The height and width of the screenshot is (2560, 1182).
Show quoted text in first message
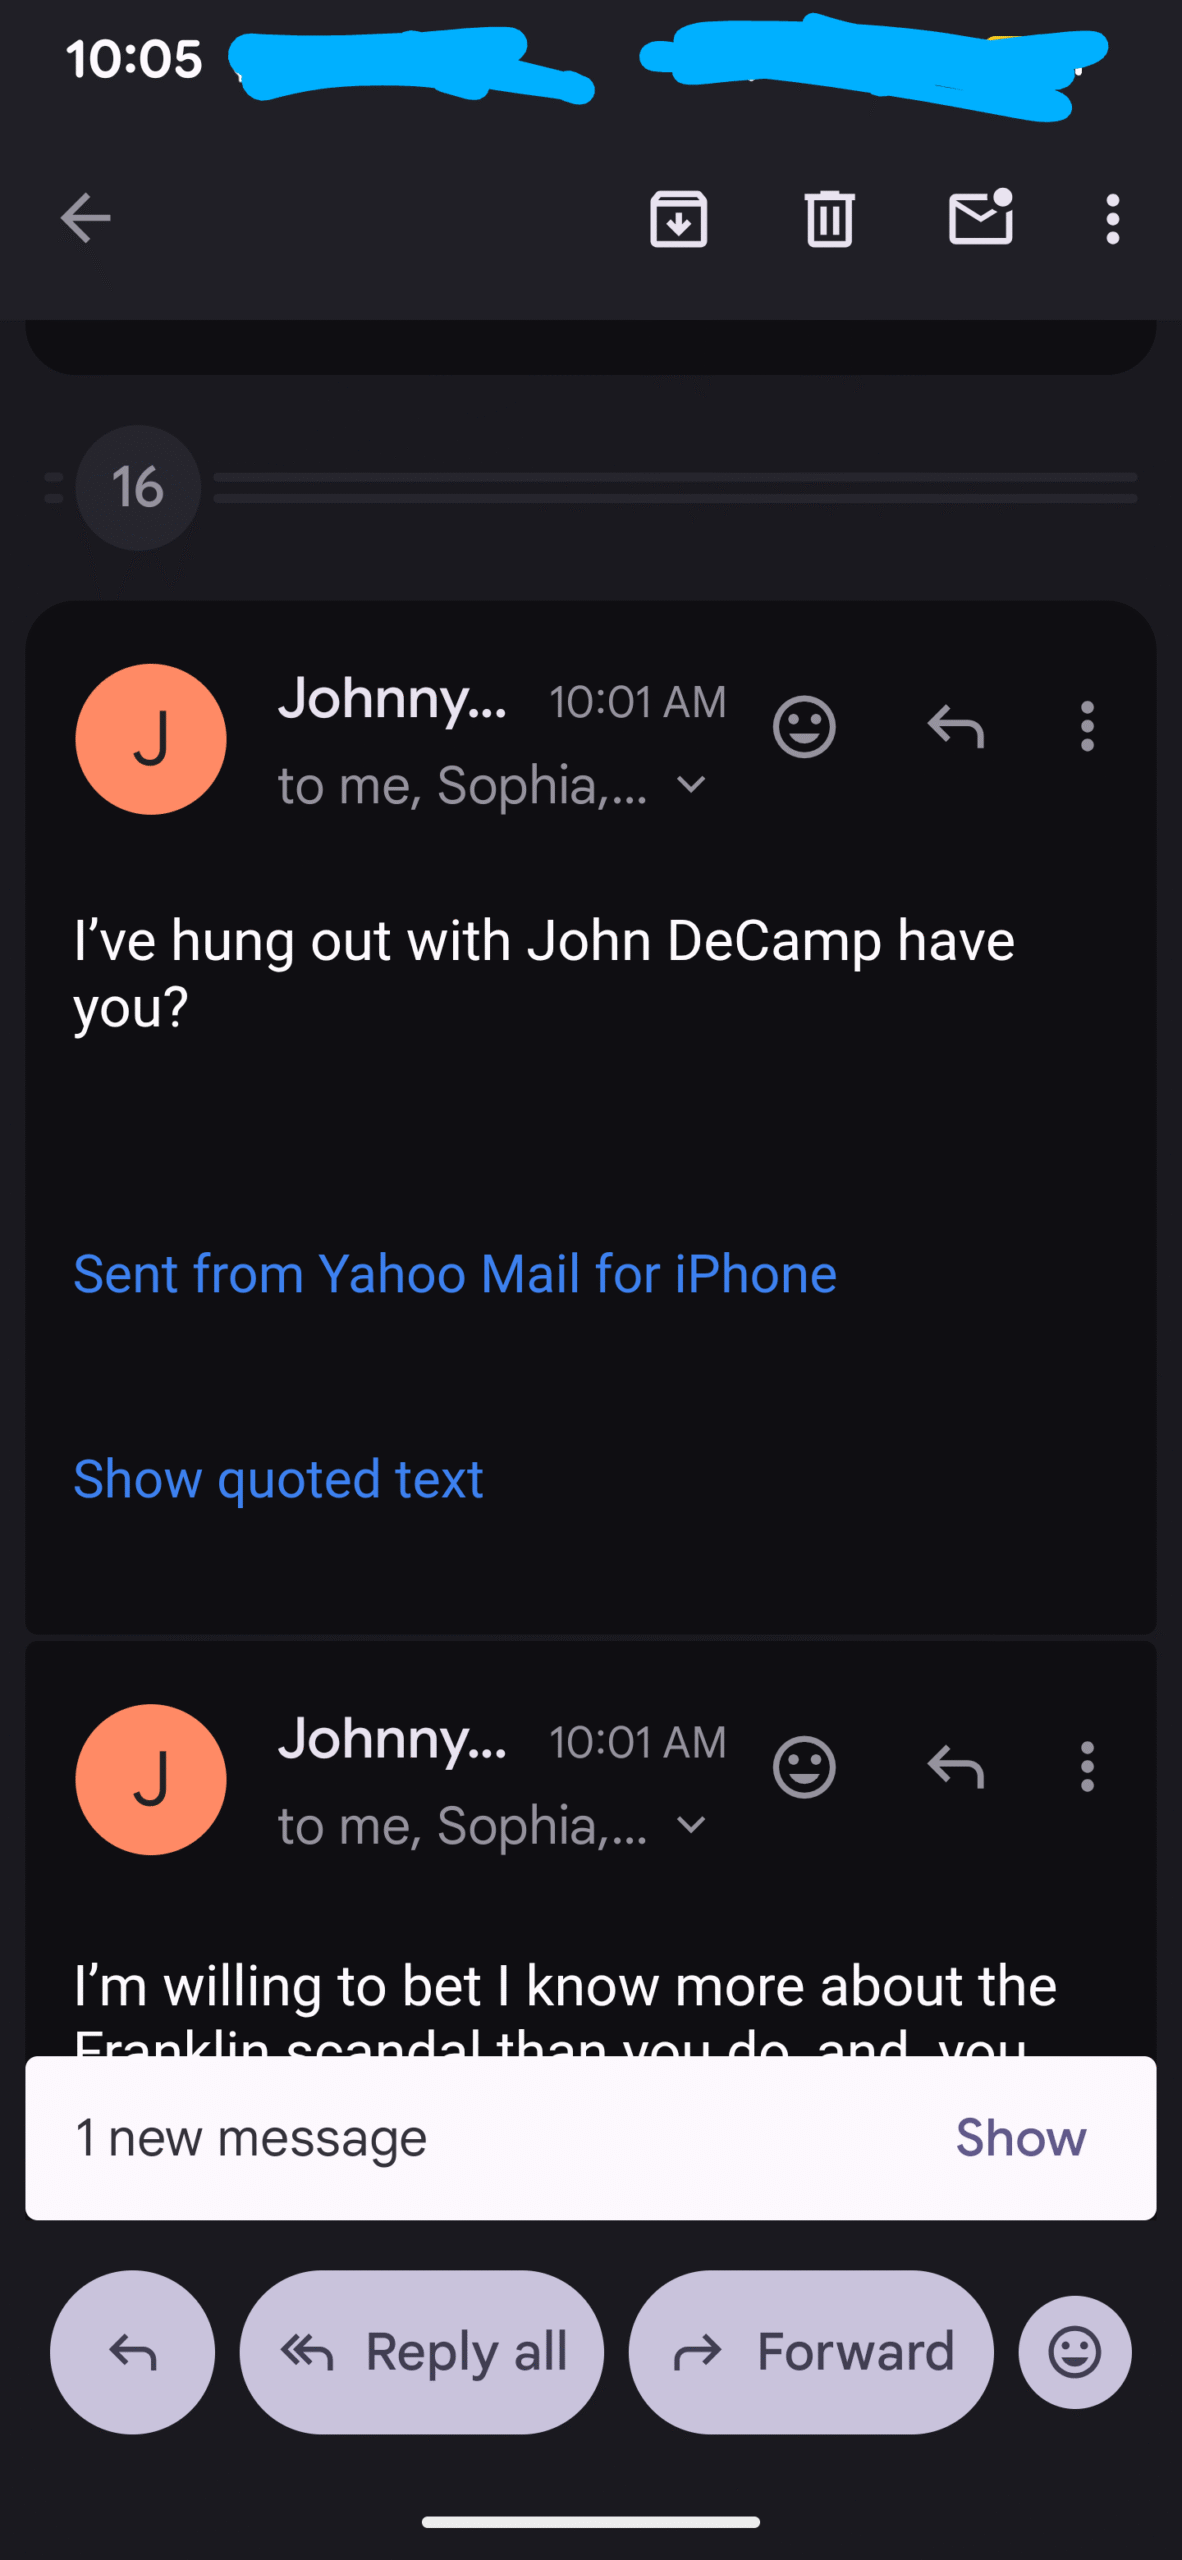click(x=278, y=1479)
